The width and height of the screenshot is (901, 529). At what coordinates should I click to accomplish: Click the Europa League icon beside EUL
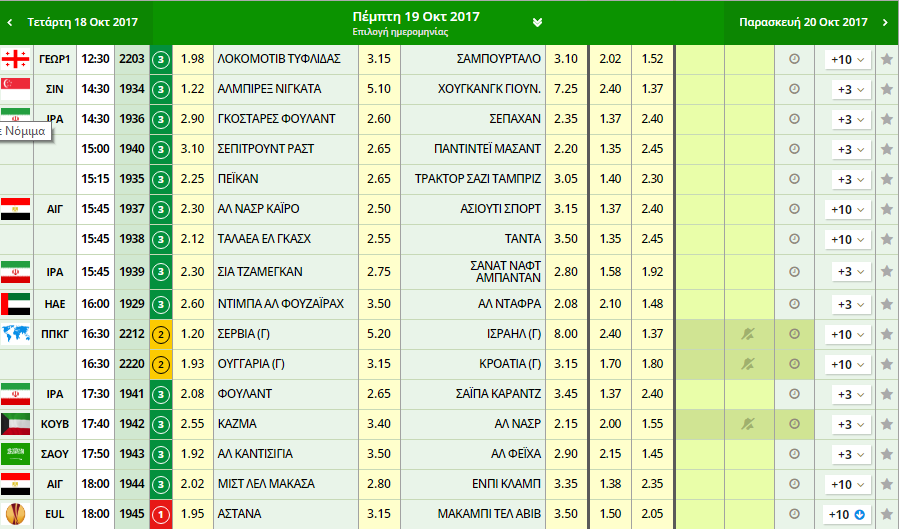pos(16,514)
